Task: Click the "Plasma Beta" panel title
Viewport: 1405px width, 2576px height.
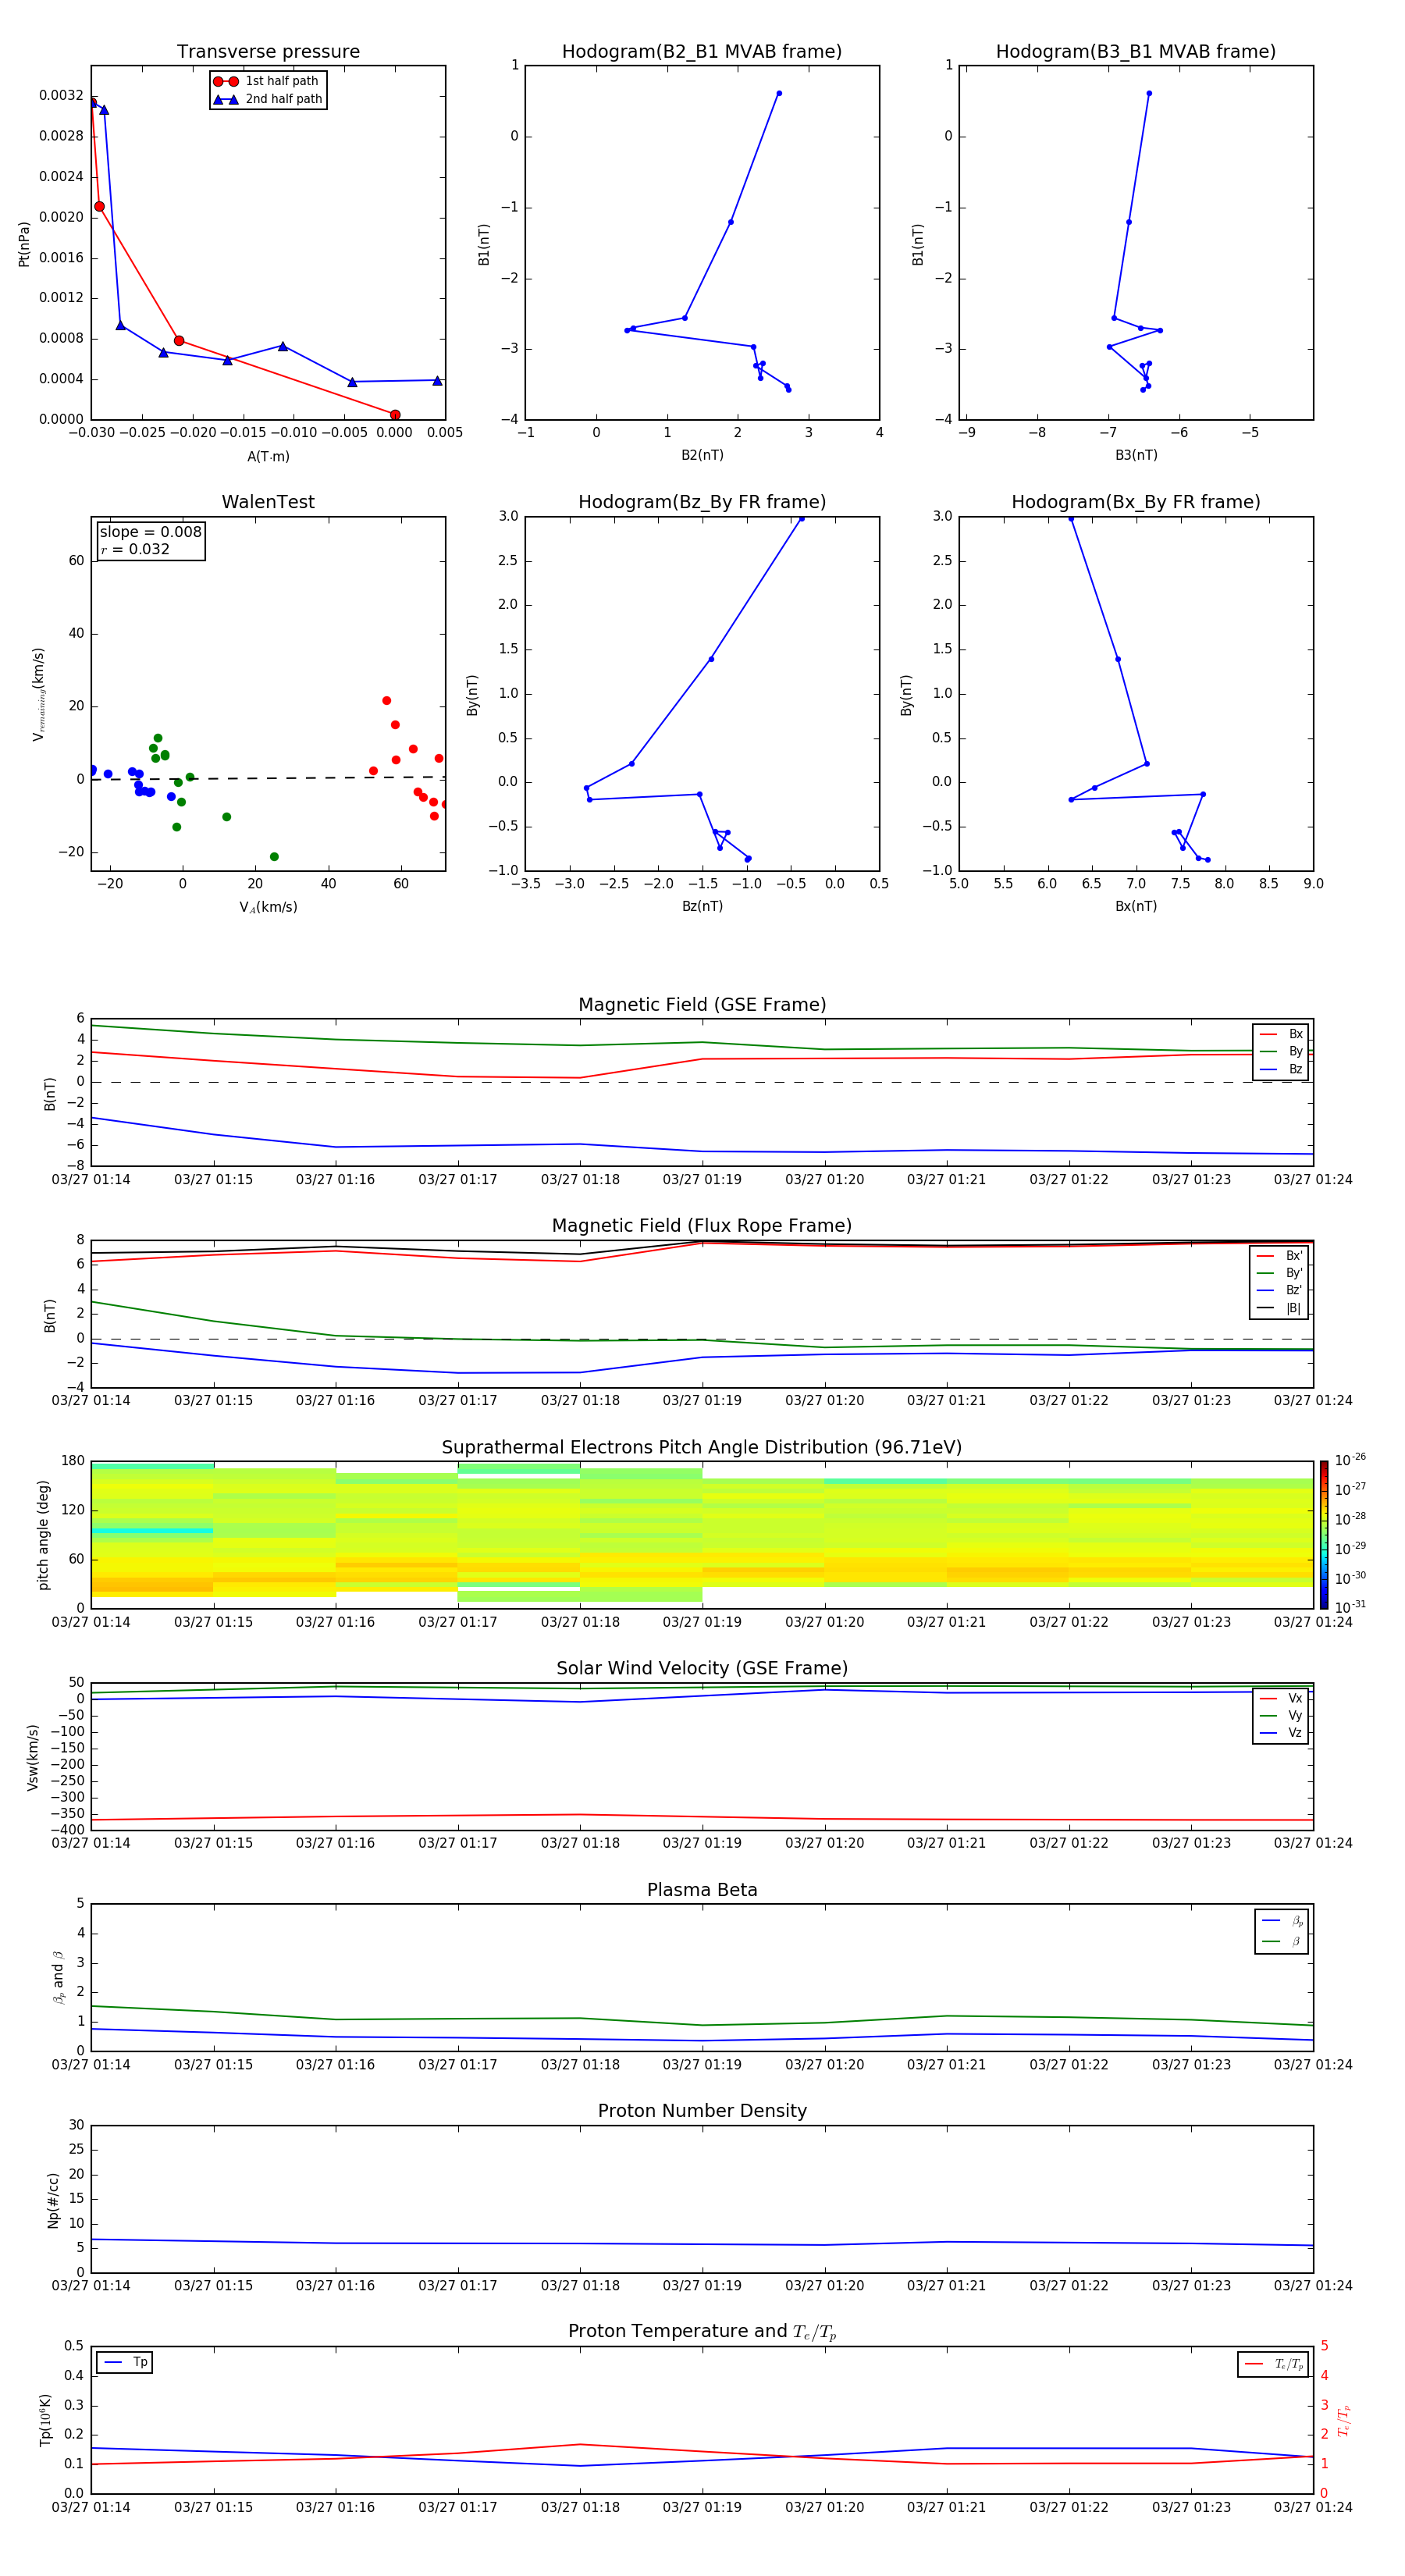Action: 702,1890
